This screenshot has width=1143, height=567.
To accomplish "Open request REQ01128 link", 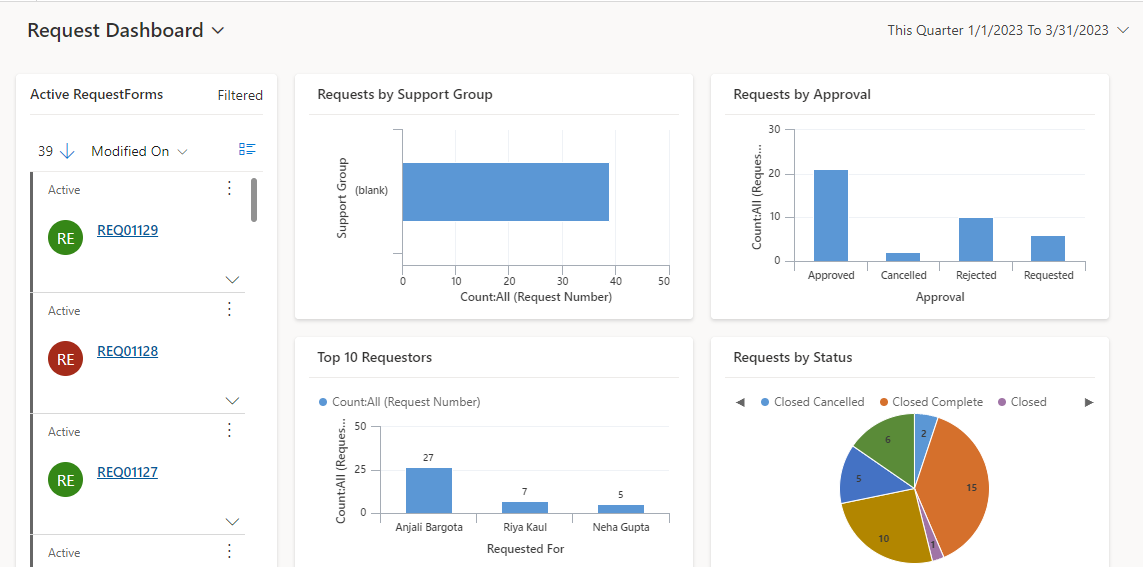I will point(128,351).
